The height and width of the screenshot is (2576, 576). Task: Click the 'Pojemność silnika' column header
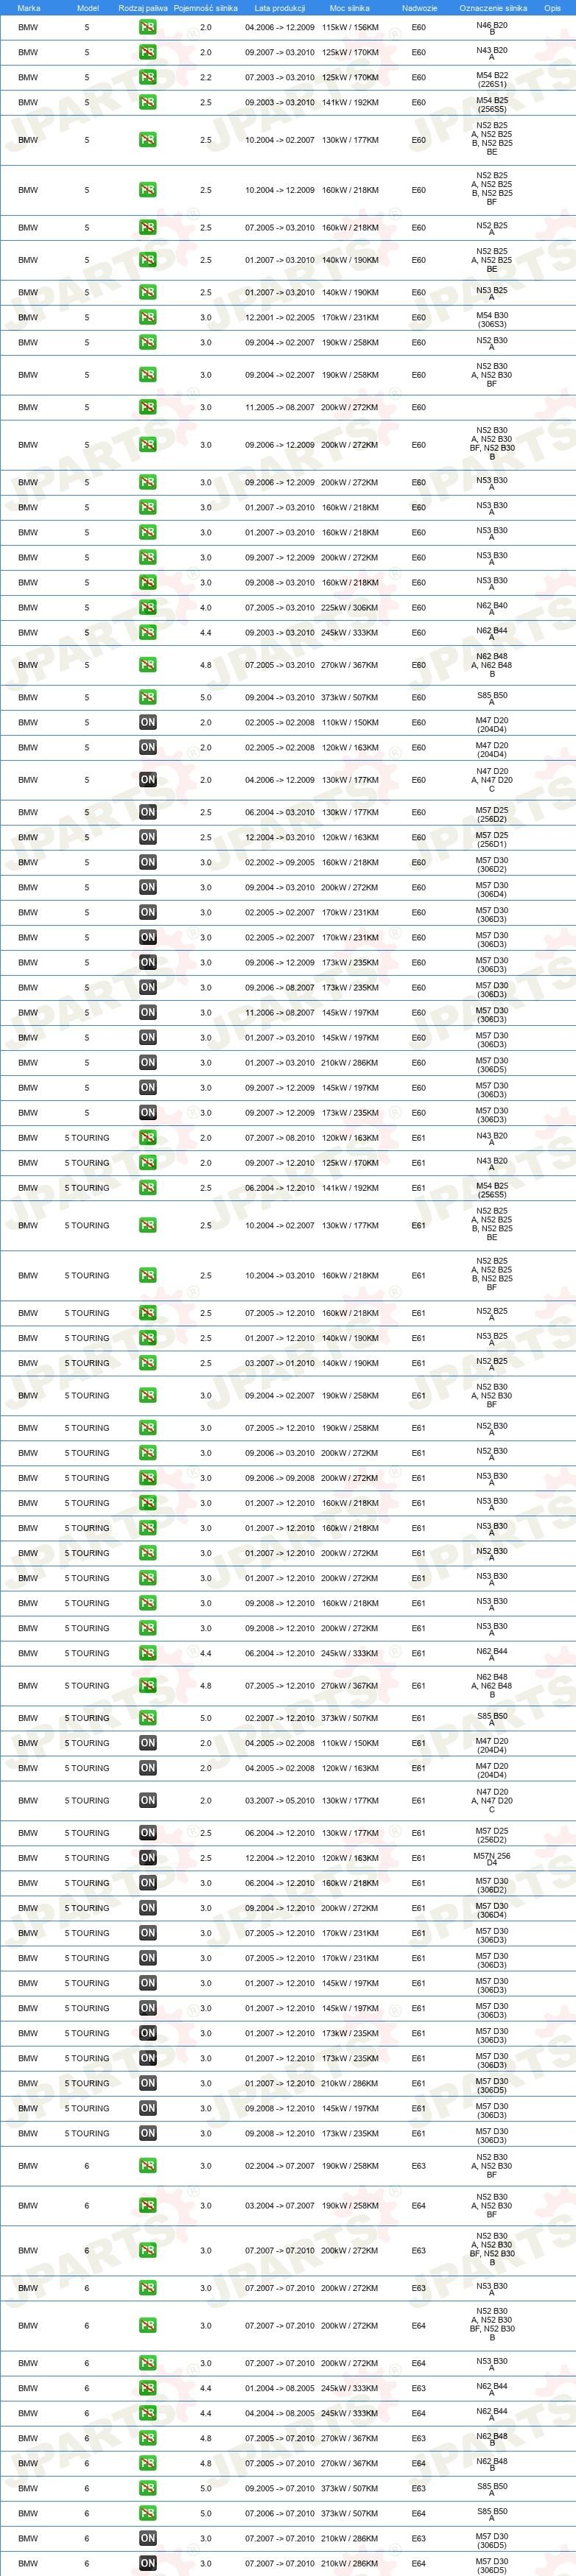pyautogui.click(x=206, y=8)
